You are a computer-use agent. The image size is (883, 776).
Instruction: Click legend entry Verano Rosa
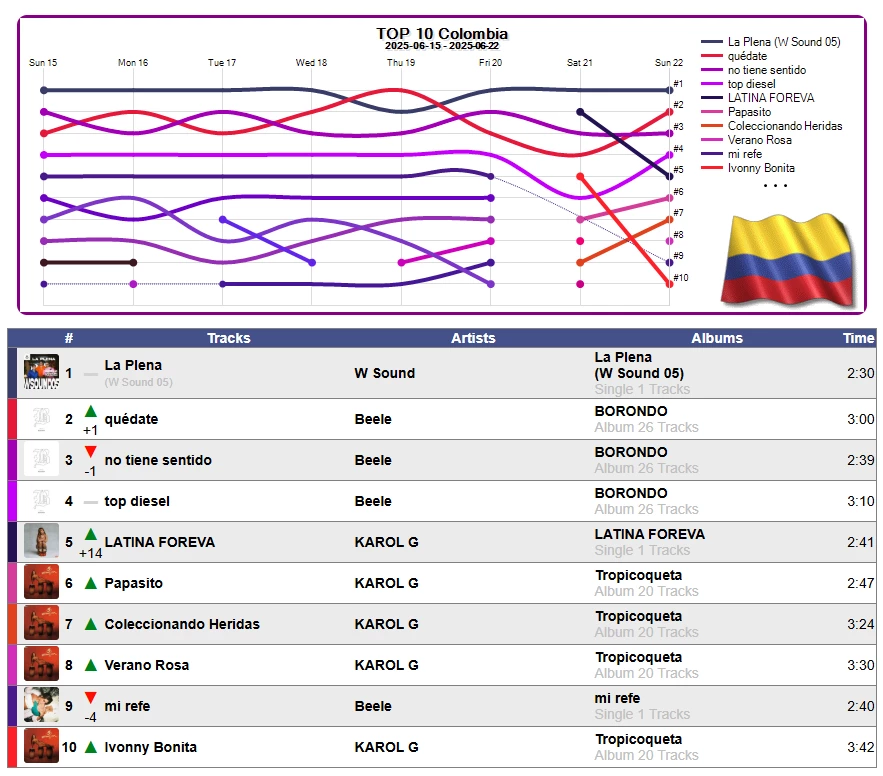(759, 140)
